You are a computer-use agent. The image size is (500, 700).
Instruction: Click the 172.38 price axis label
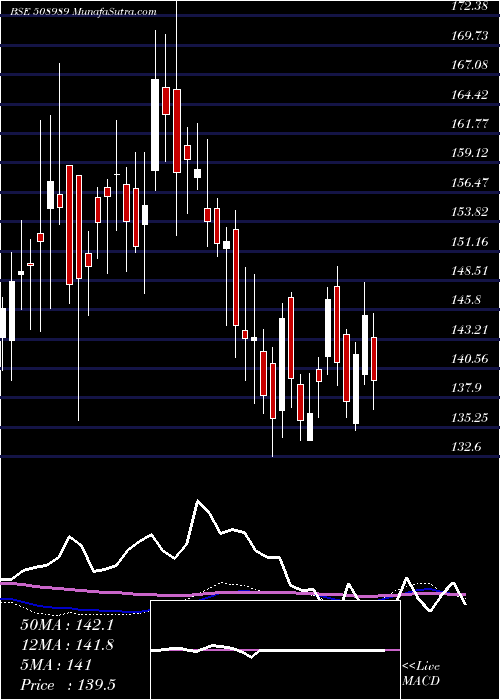click(x=470, y=6)
